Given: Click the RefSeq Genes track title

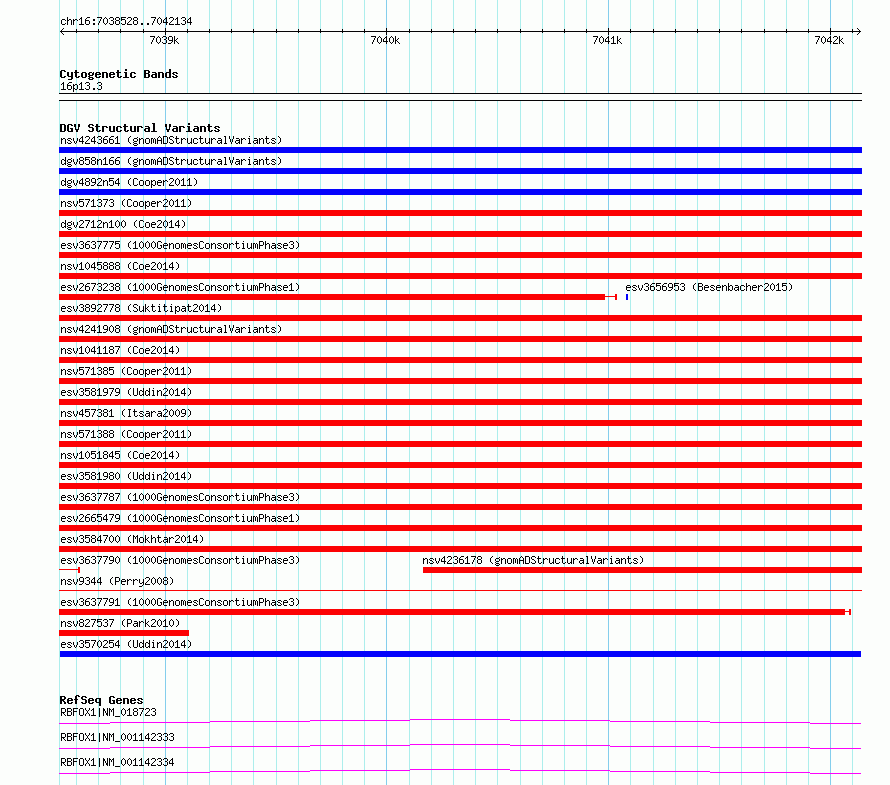Looking at the screenshot, I should 101,700.
